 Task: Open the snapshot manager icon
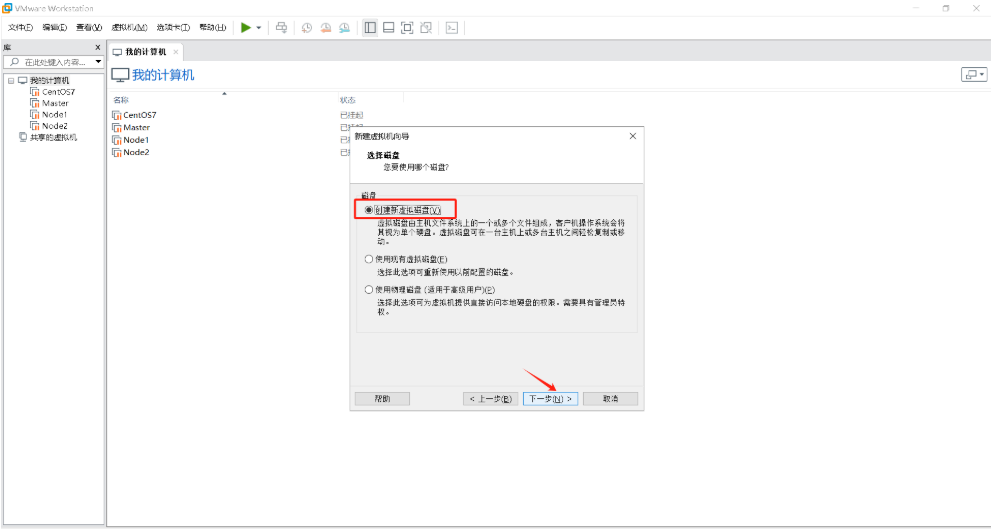(x=344, y=27)
